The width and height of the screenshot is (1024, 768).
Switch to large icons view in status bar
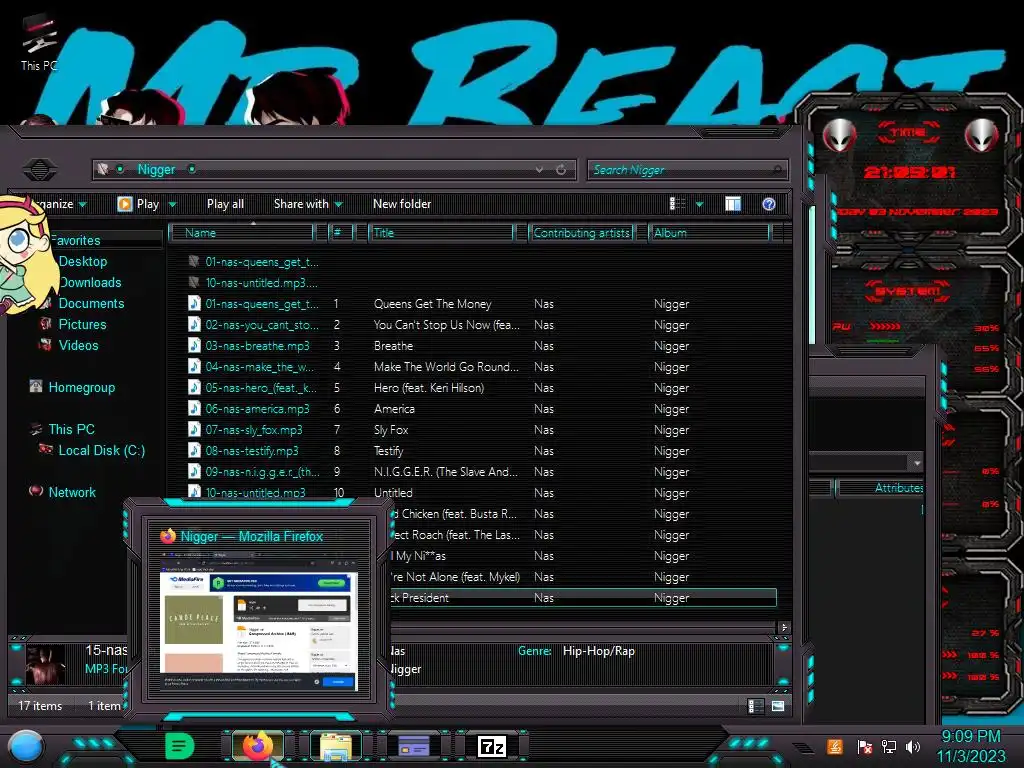pyautogui.click(x=778, y=706)
